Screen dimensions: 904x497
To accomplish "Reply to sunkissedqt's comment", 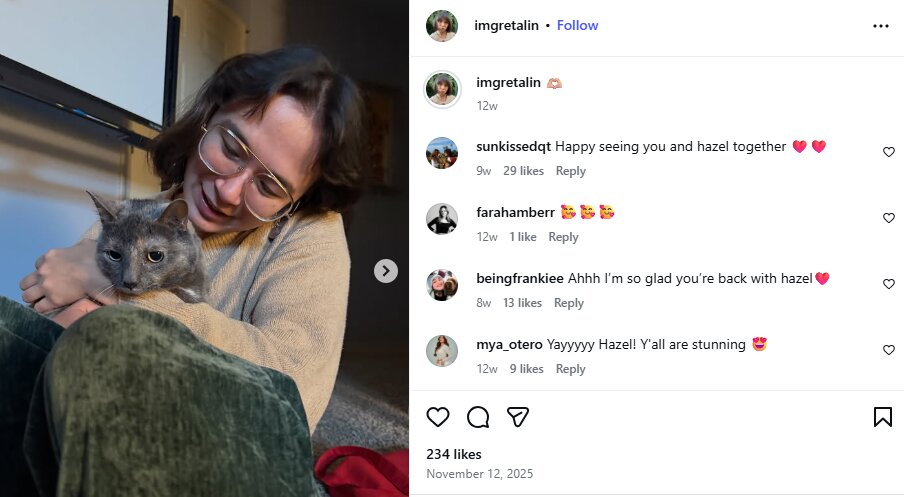I will [x=570, y=171].
